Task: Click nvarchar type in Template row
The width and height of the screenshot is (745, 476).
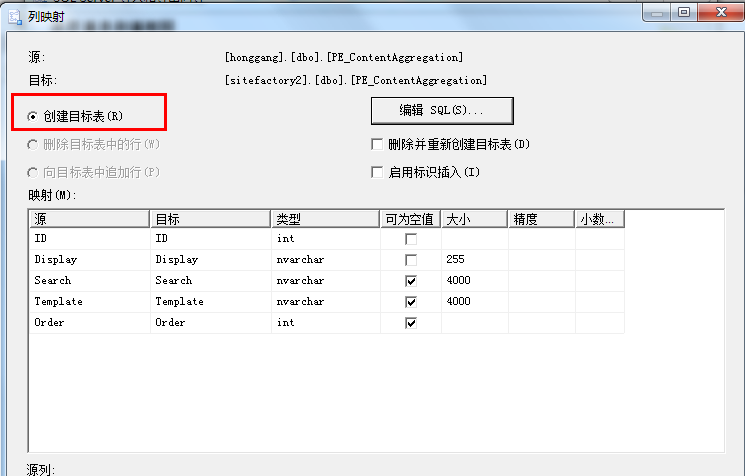Action: [x=325, y=302]
